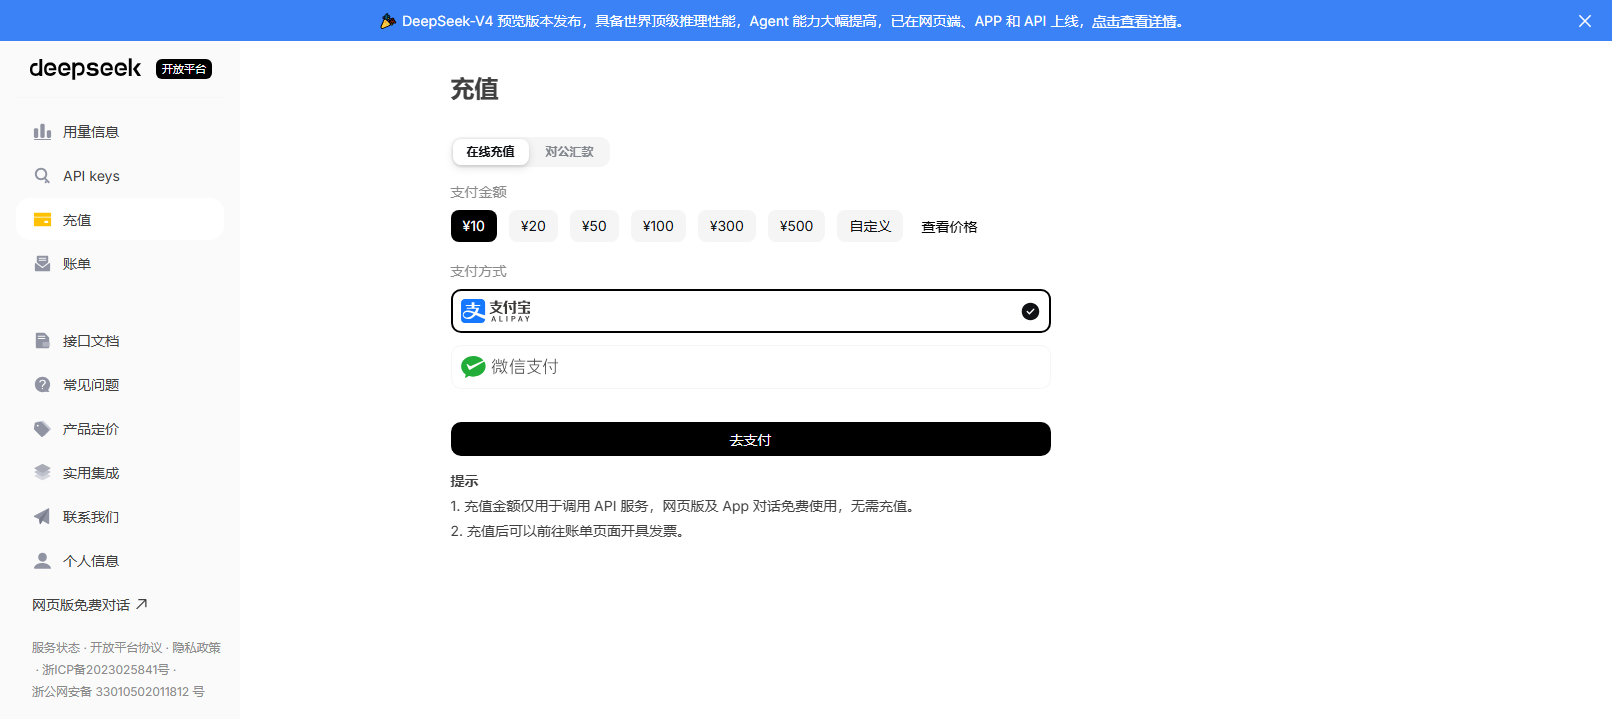
Task: Select the 微信支付 payment option
Action: [x=751, y=367]
